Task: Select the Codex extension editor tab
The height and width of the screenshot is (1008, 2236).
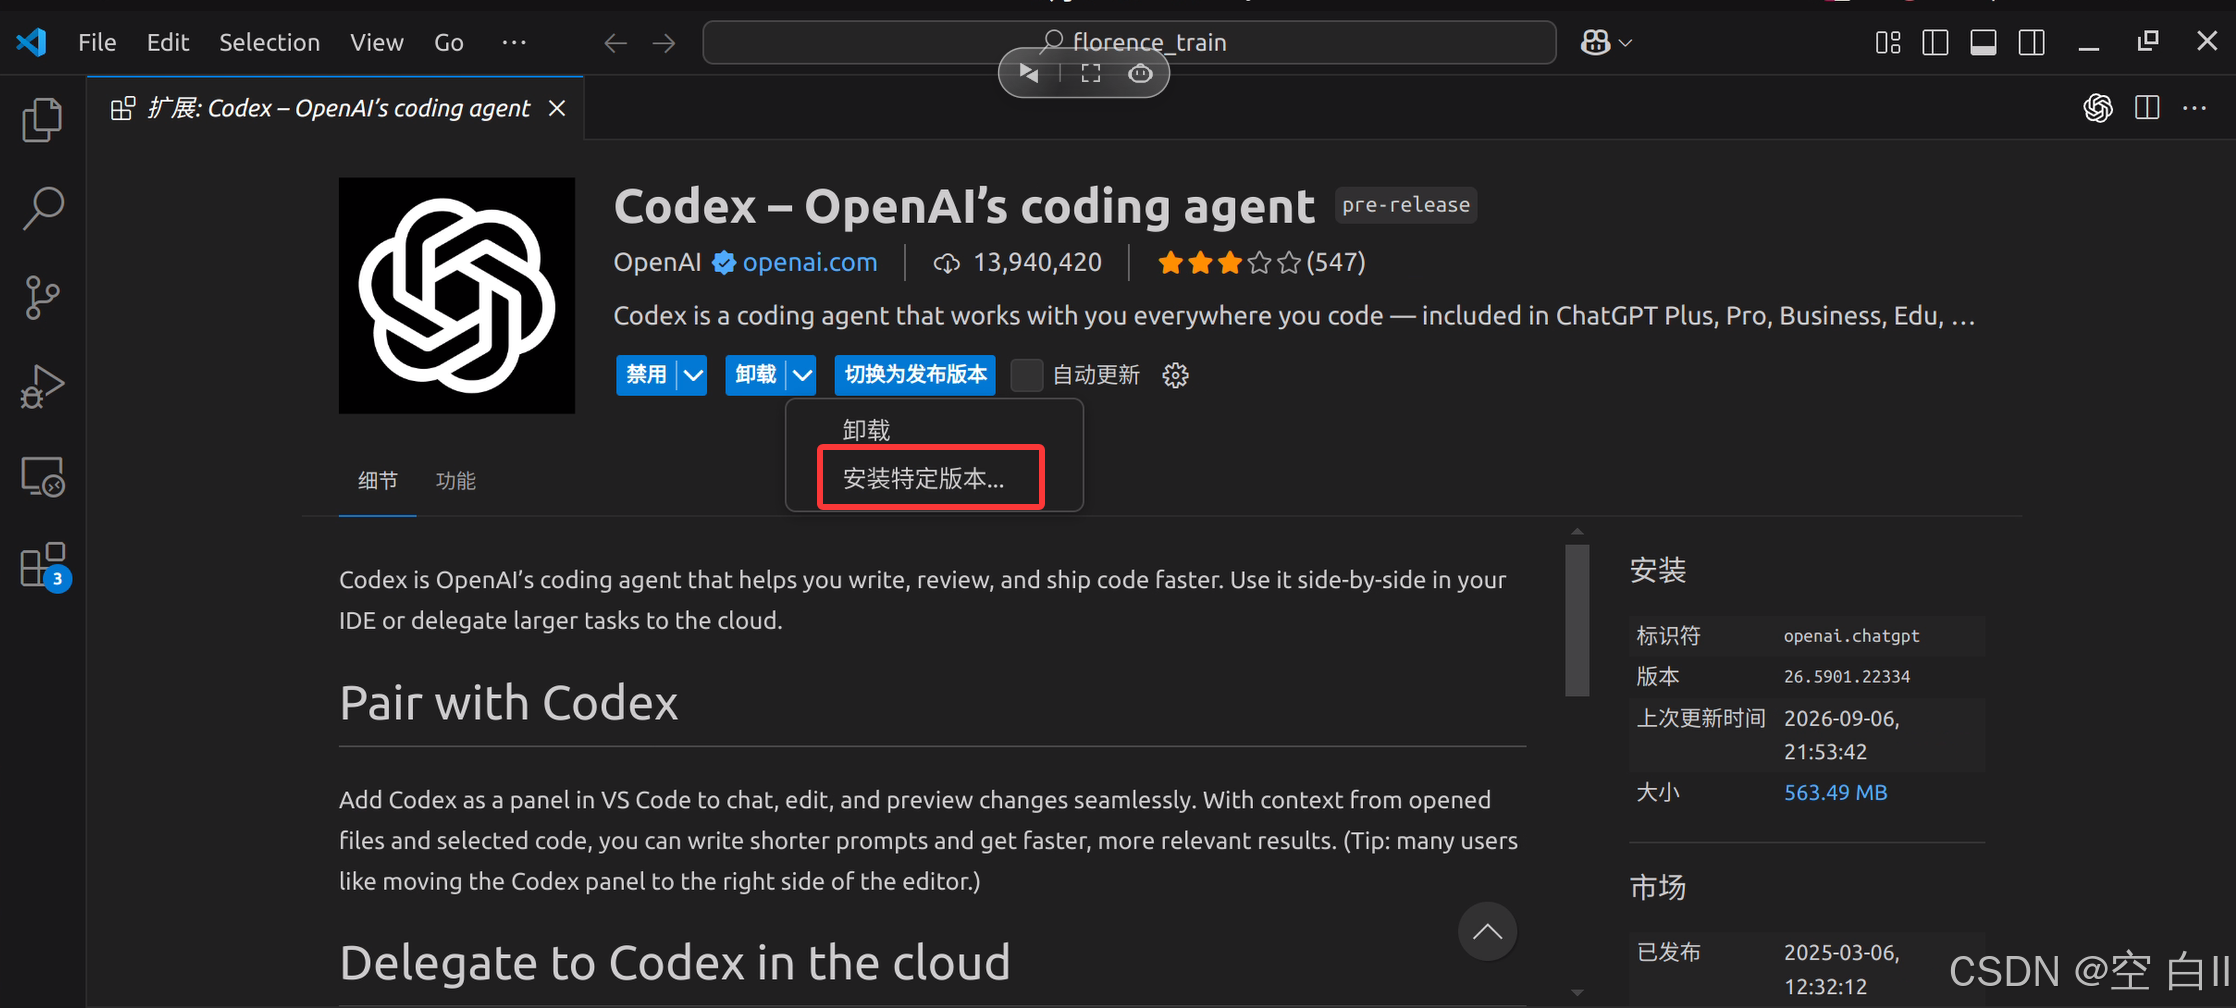Action: coord(337,108)
